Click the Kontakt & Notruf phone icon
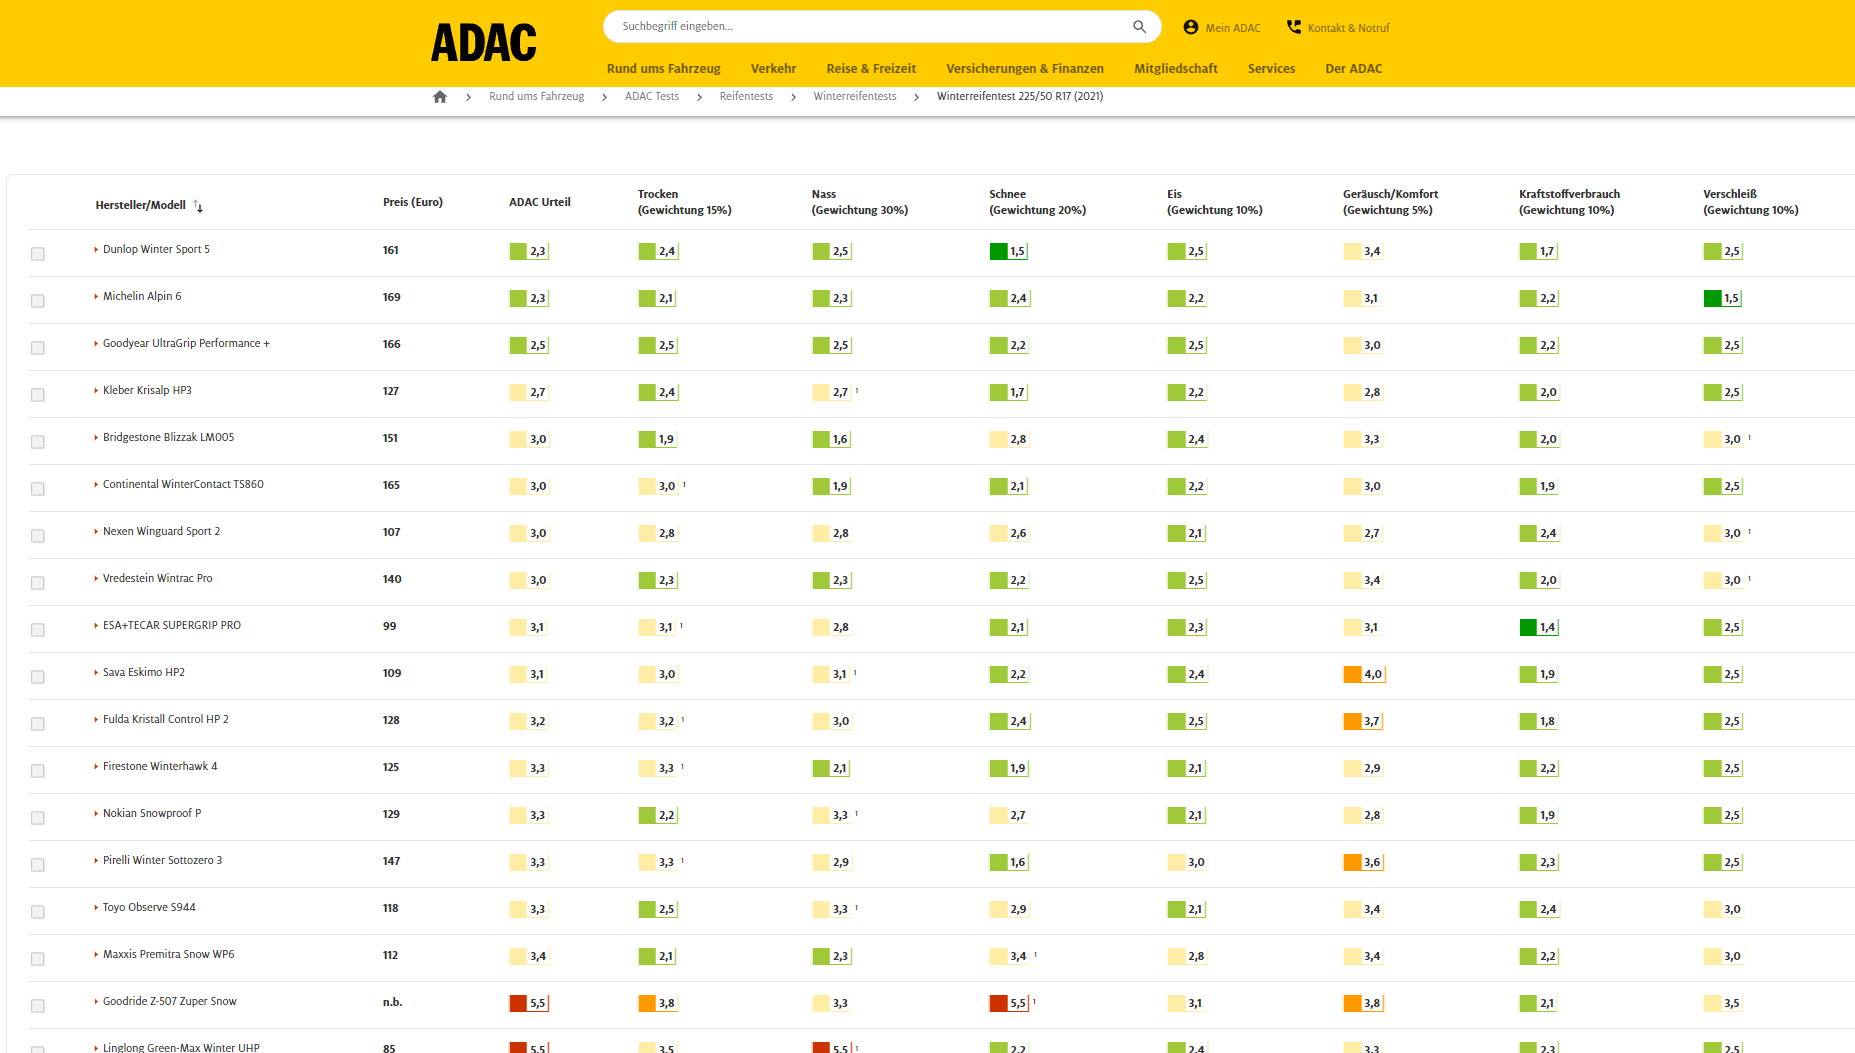1855x1053 pixels. [1294, 27]
